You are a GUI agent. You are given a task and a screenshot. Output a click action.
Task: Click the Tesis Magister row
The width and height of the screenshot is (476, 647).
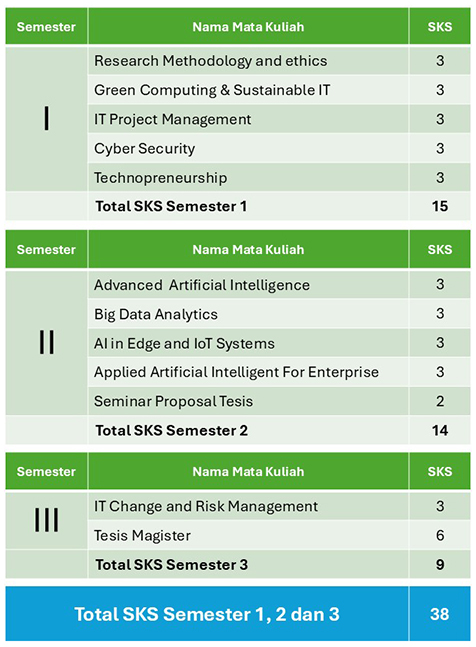pos(279,535)
